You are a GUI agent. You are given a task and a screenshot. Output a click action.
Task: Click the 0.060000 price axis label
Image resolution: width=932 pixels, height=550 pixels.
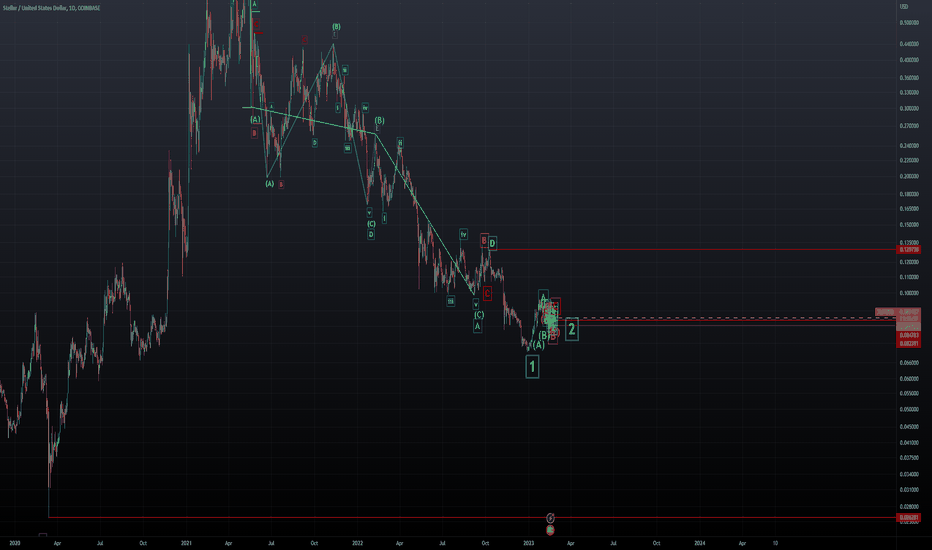909,379
